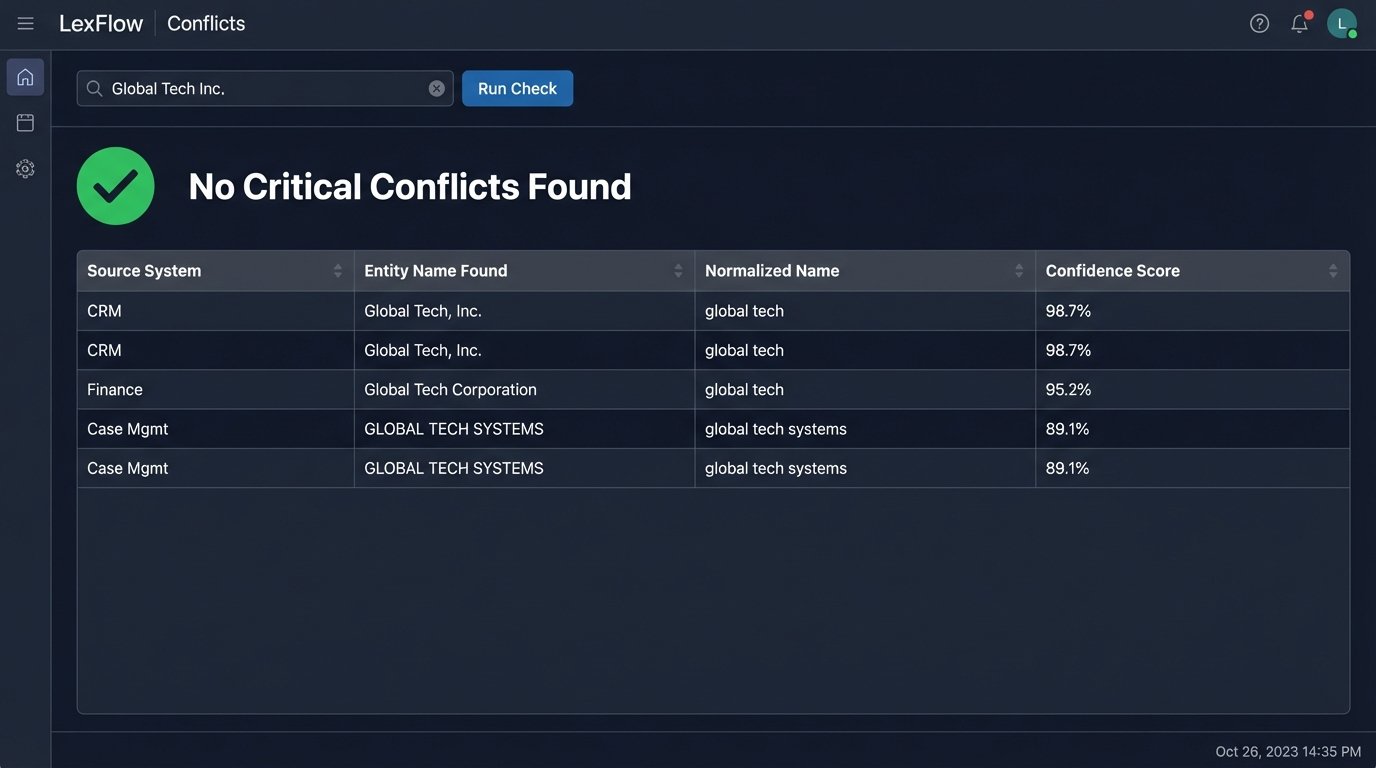Open Settings gear in sidebar
The image size is (1376, 768).
coord(25,169)
